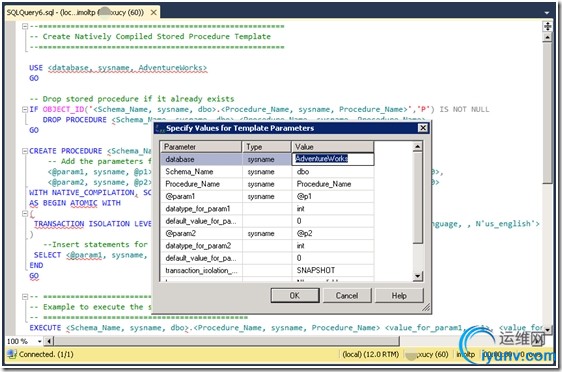
Task: Close the SQLQuery6.sql tab
Action: (x=153, y=13)
